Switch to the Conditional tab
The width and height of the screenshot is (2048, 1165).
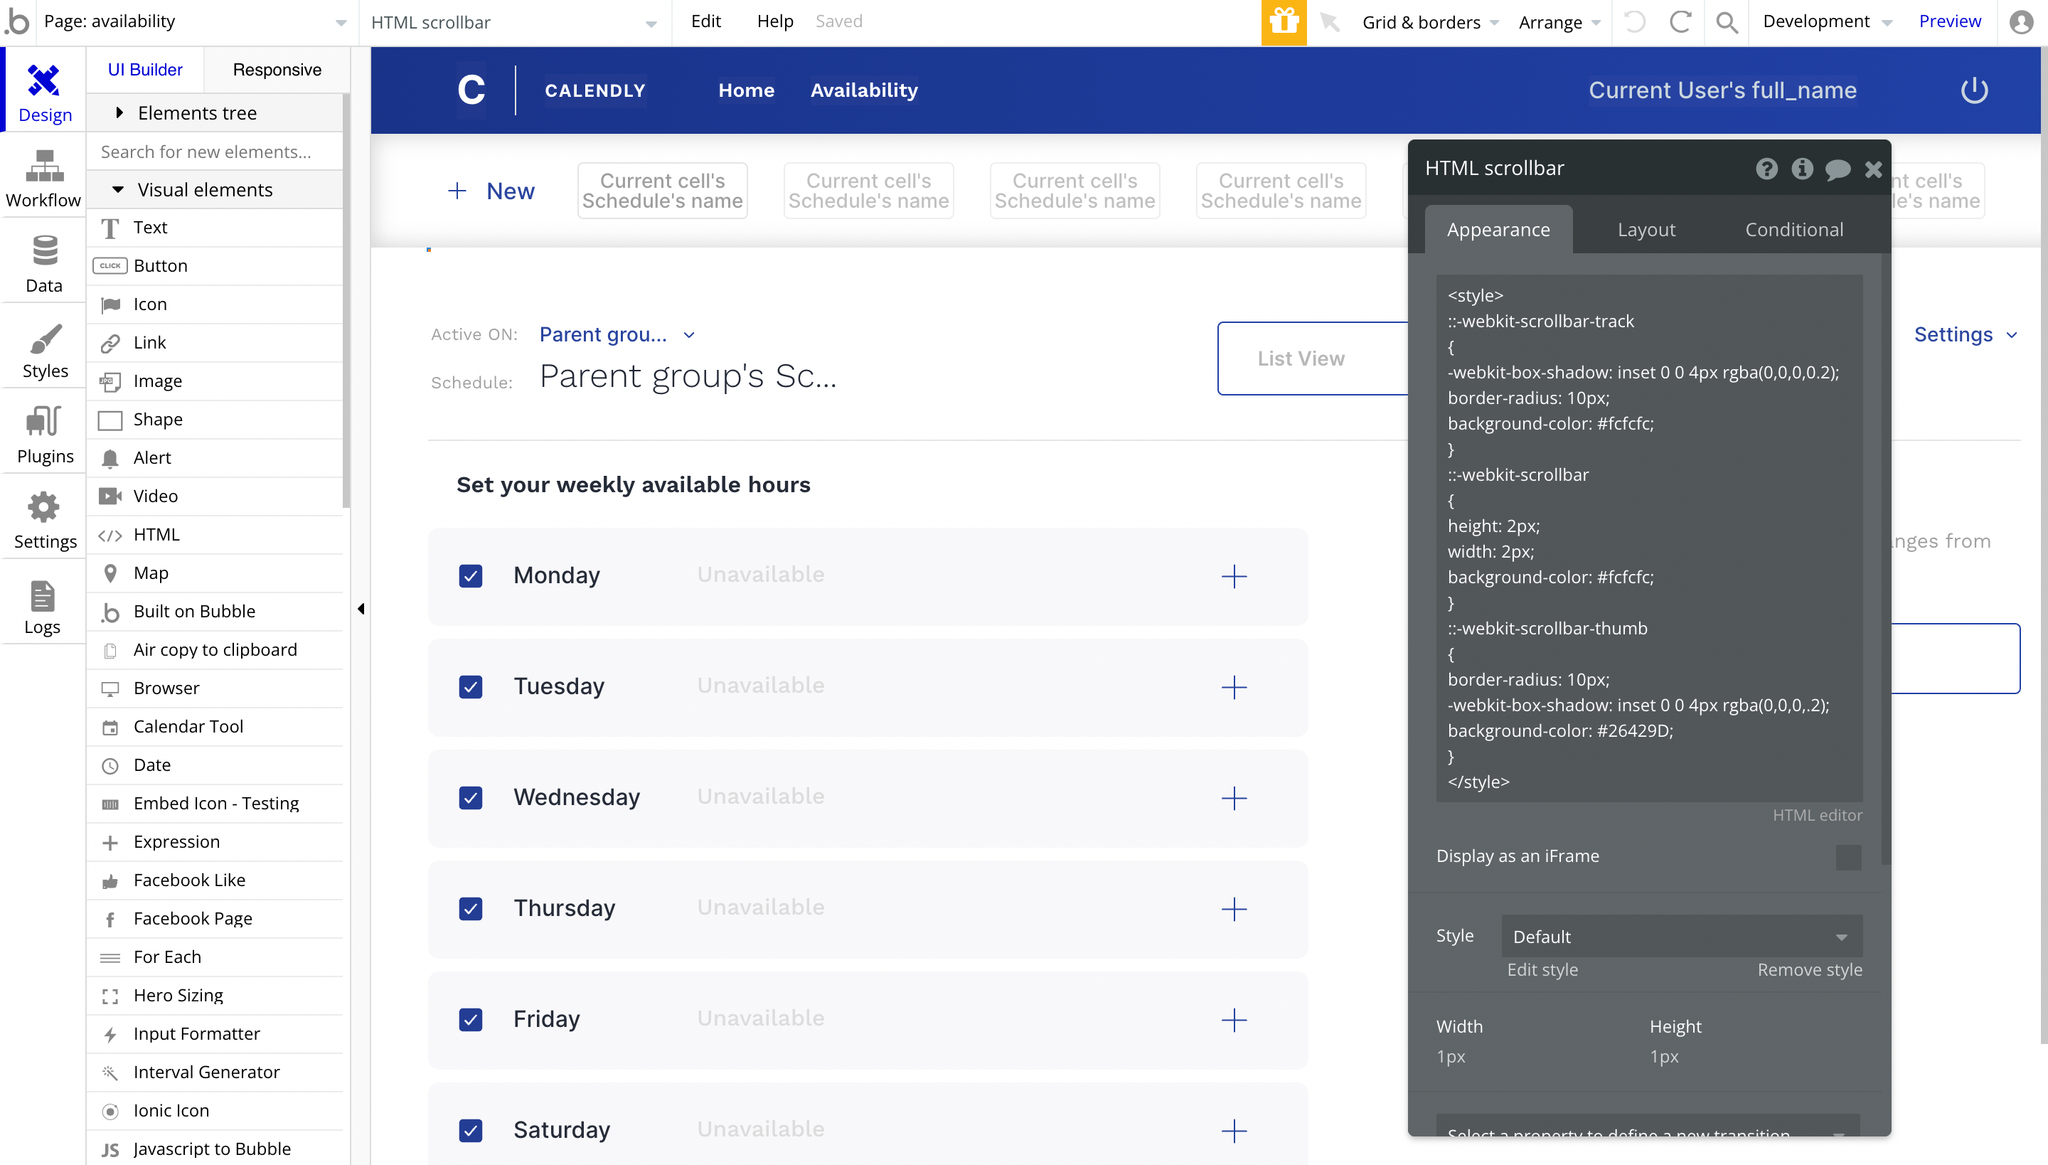tap(1794, 230)
